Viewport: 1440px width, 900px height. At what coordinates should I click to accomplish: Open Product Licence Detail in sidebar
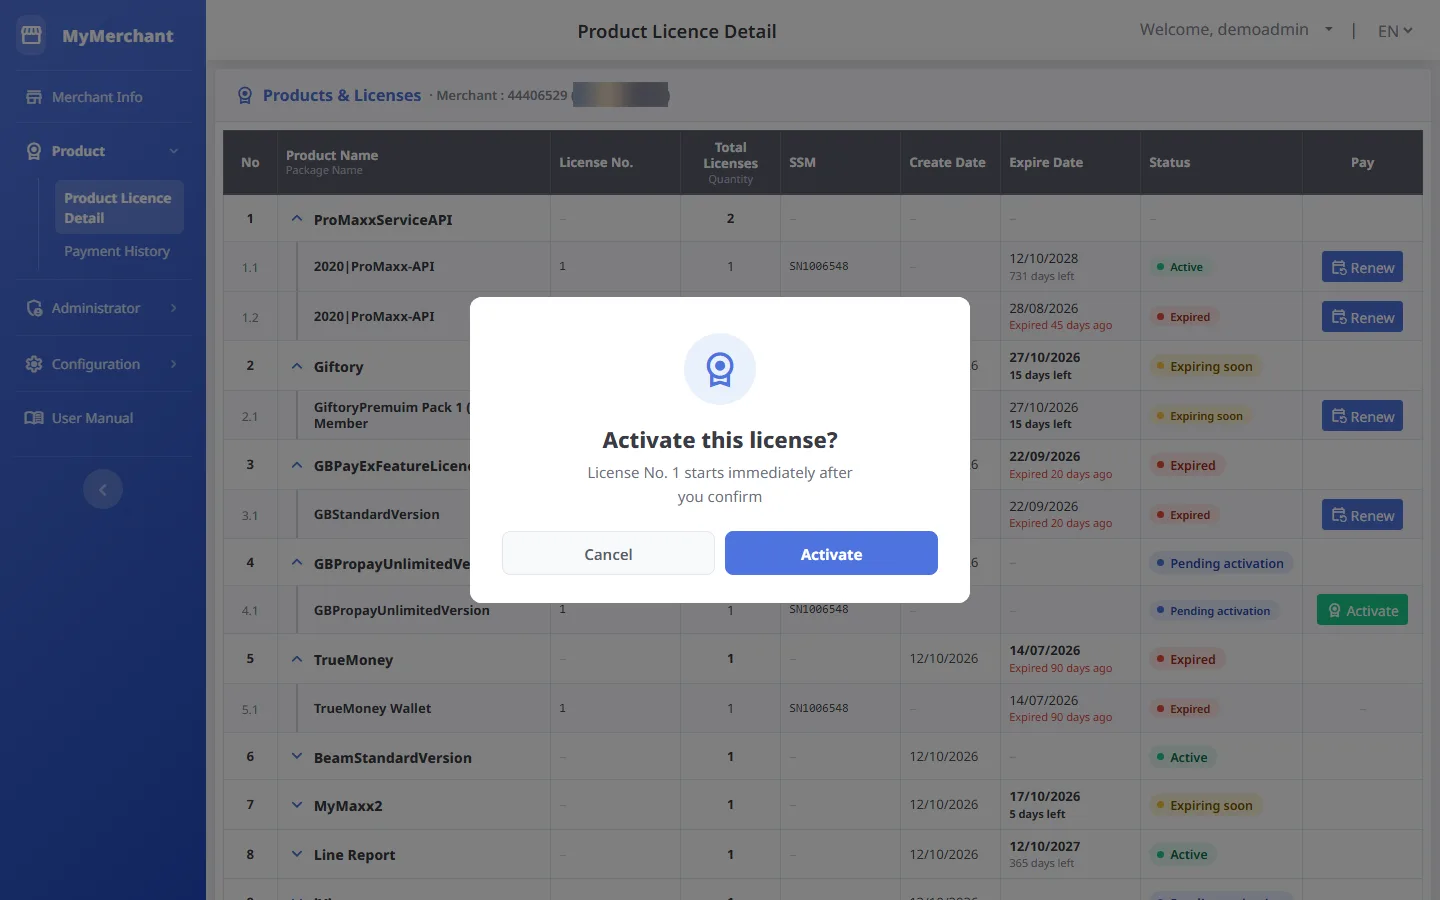tap(119, 208)
